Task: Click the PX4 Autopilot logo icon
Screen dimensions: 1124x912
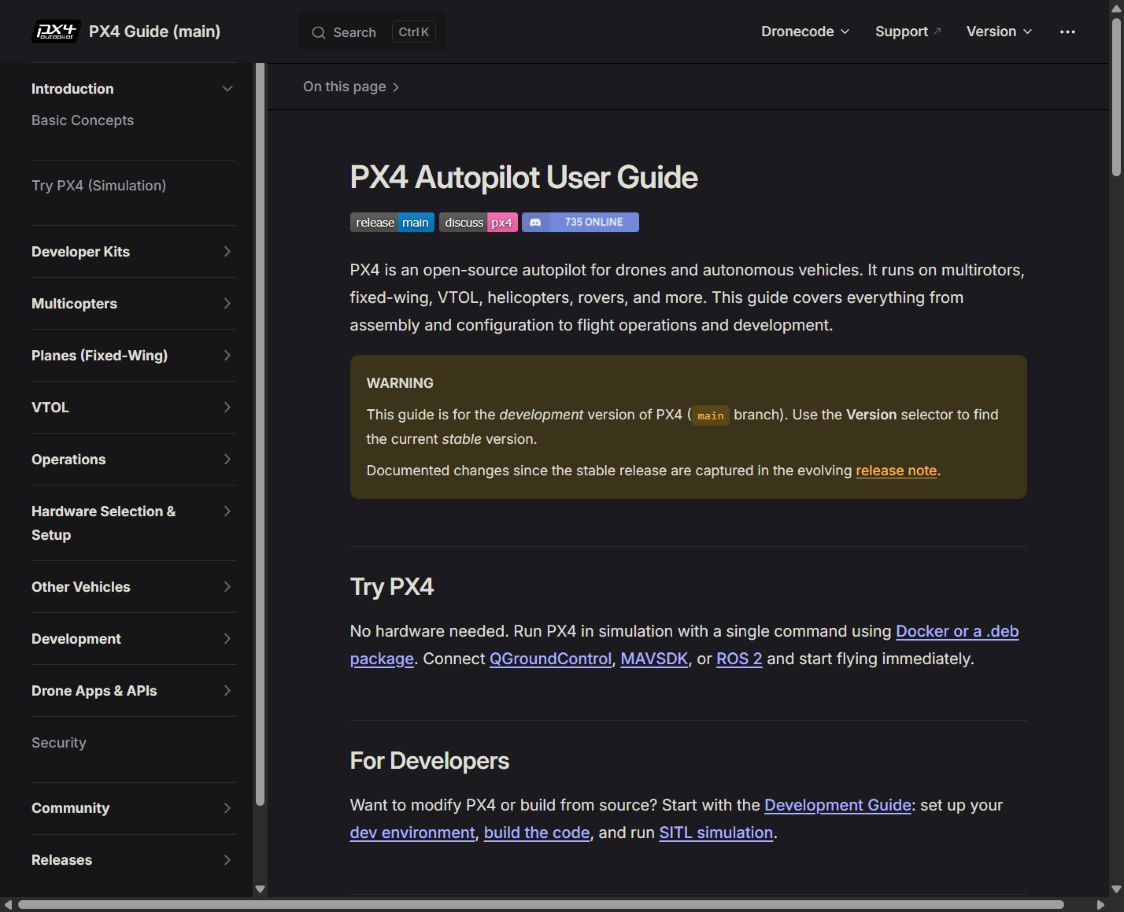Action: 56,32
